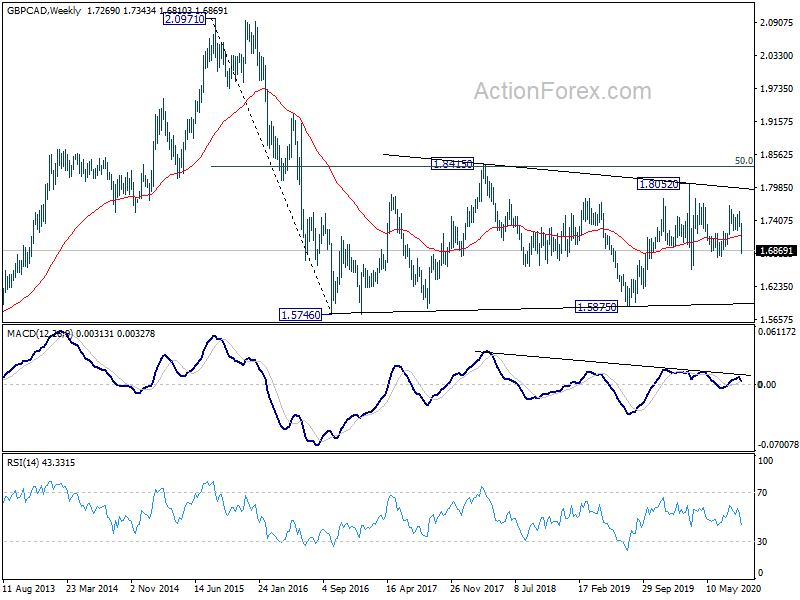The image size is (800, 600).
Task: Click the RSI 30 level label
Action: pos(762,542)
